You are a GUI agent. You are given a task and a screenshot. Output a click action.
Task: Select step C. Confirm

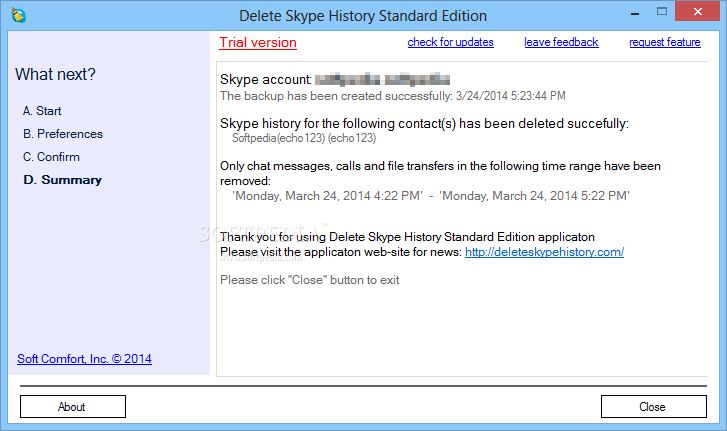51,157
